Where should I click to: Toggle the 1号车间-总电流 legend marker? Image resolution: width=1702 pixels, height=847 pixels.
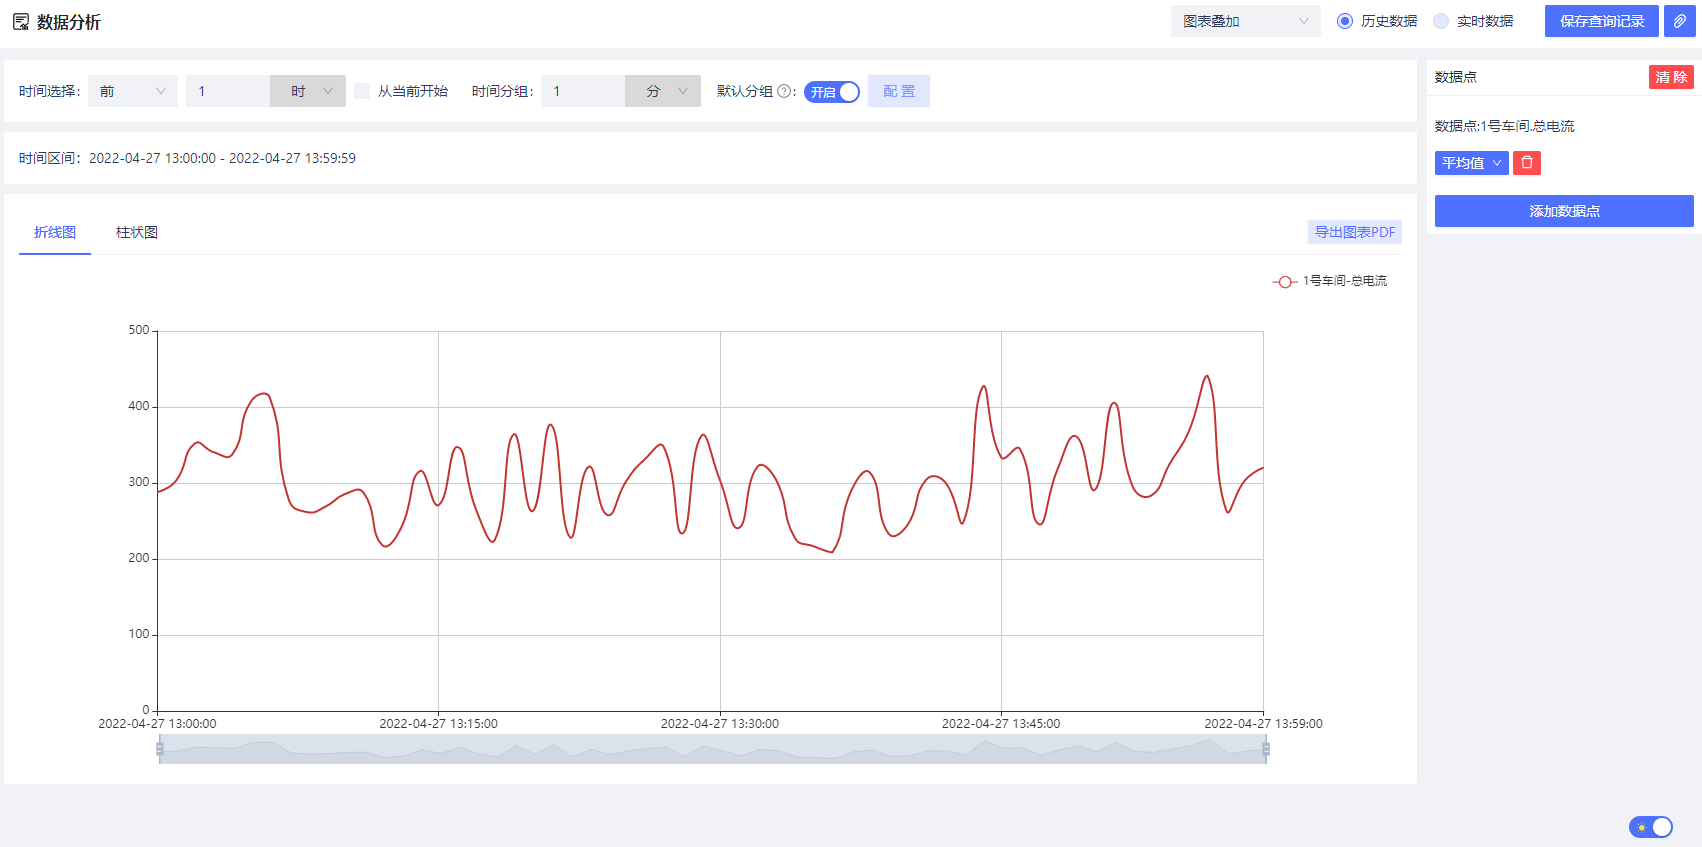click(1285, 282)
